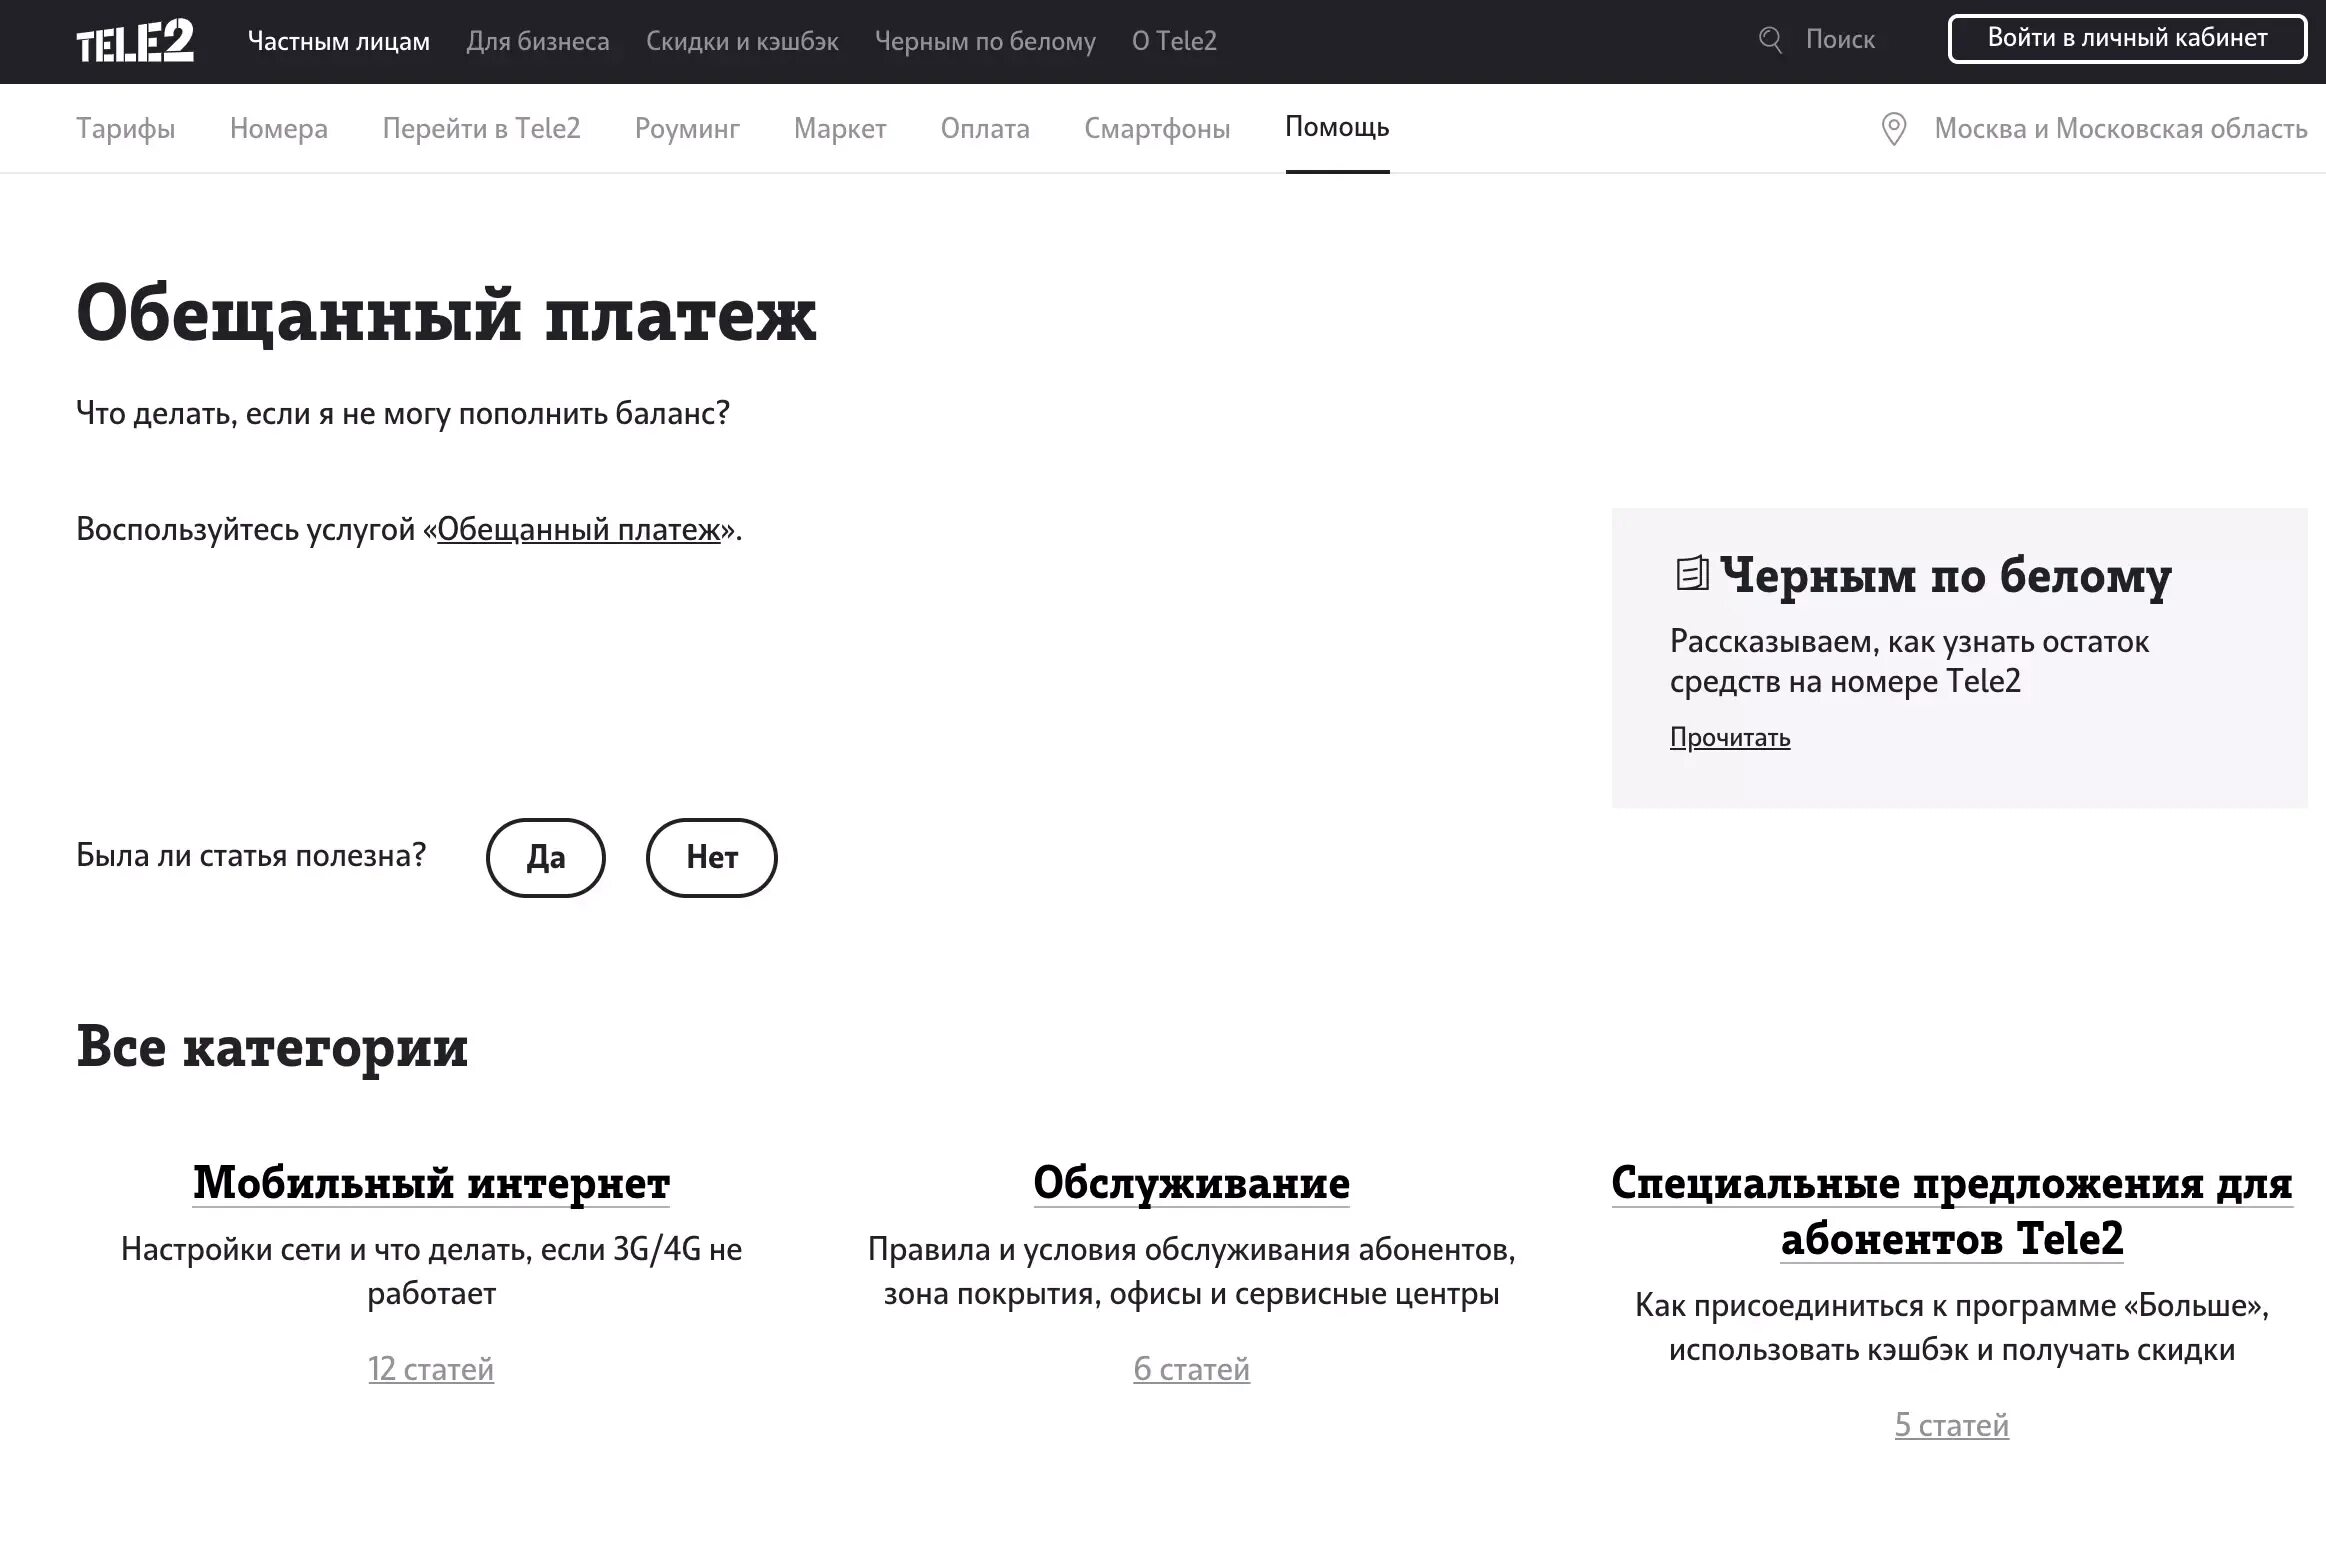Open Специальные предложения для абонентов Tele2
The height and width of the screenshot is (1542, 2326).
point(1951,1211)
